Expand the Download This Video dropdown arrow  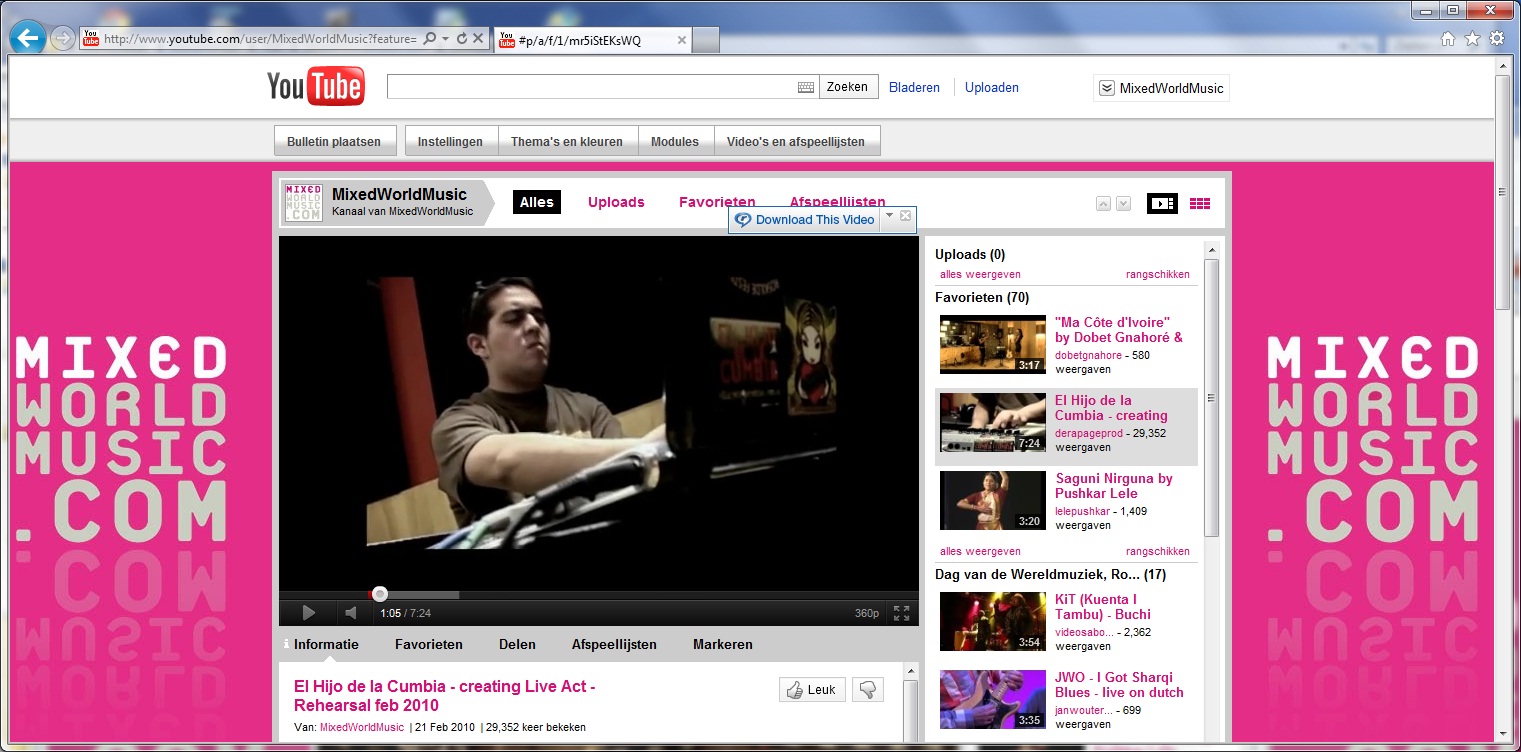coord(889,216)
